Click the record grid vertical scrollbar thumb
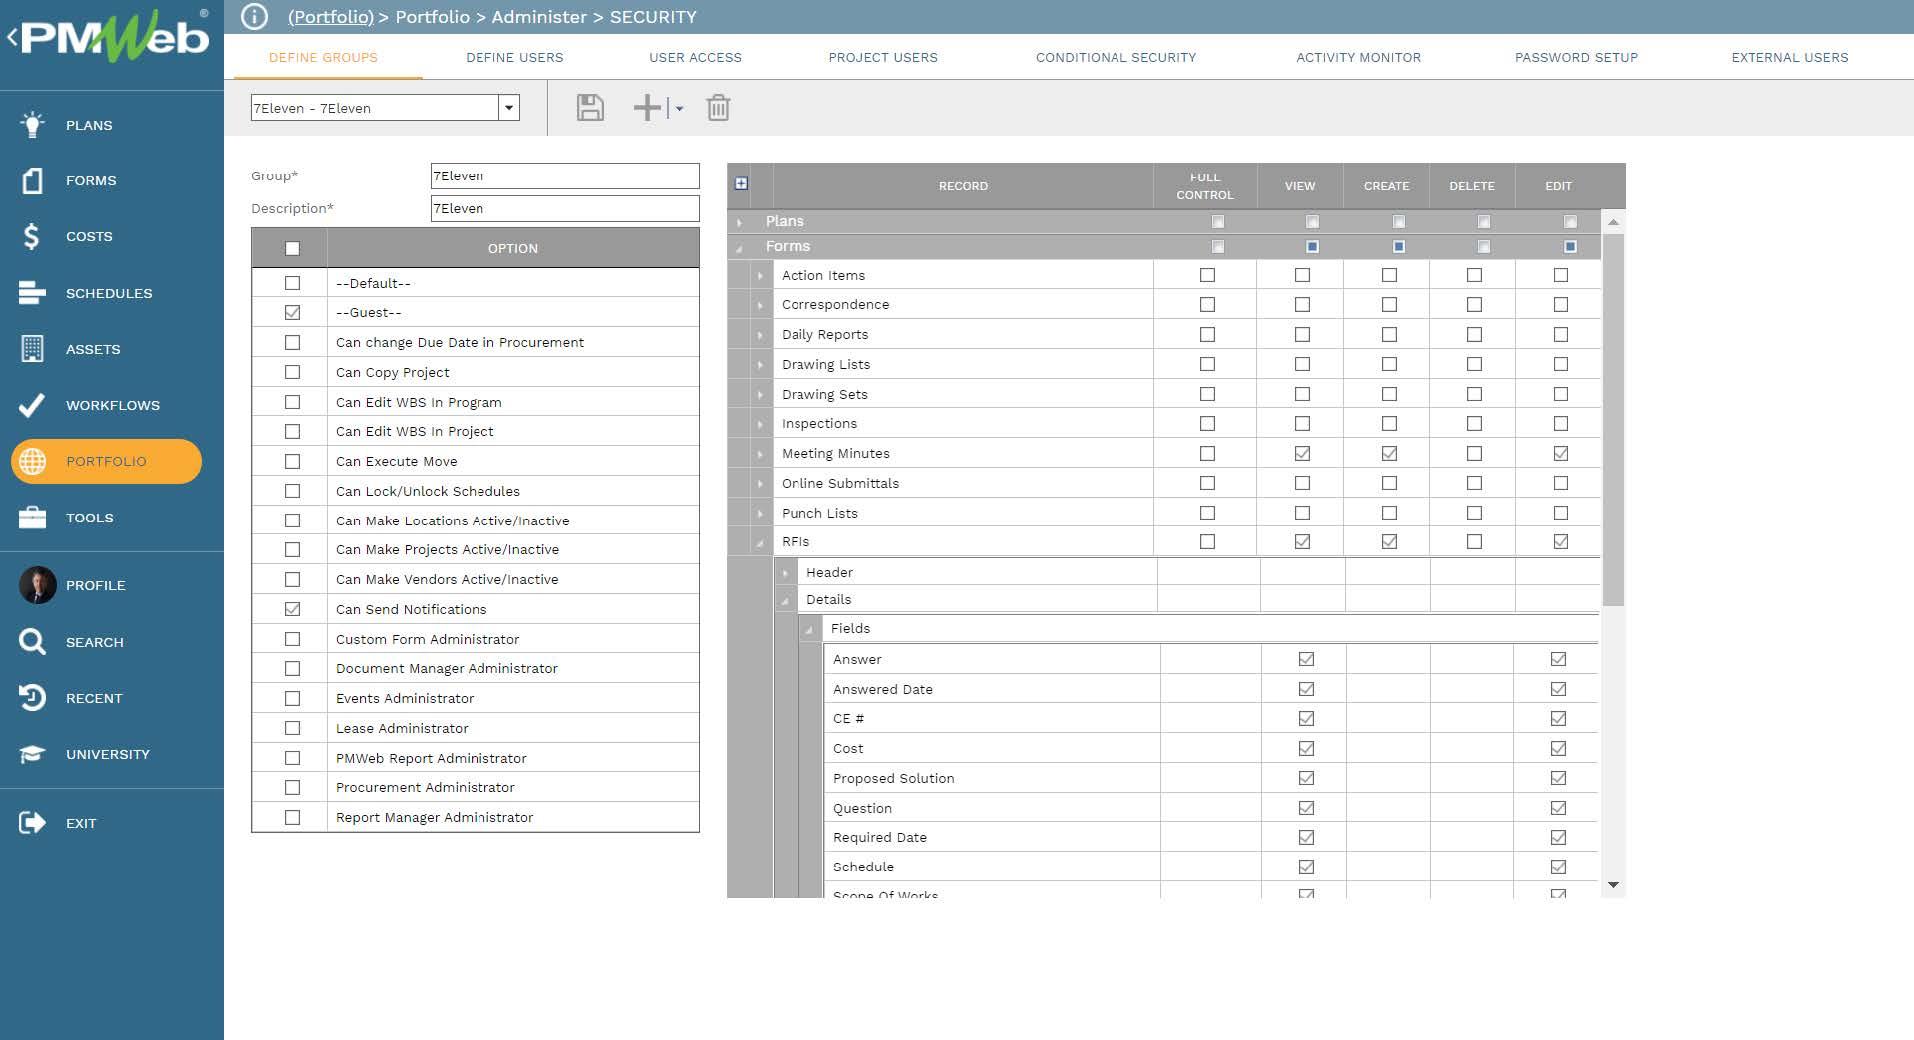Image resolution: width=1914 pixels, height=1040 pixels. (x=1612, y=420)
